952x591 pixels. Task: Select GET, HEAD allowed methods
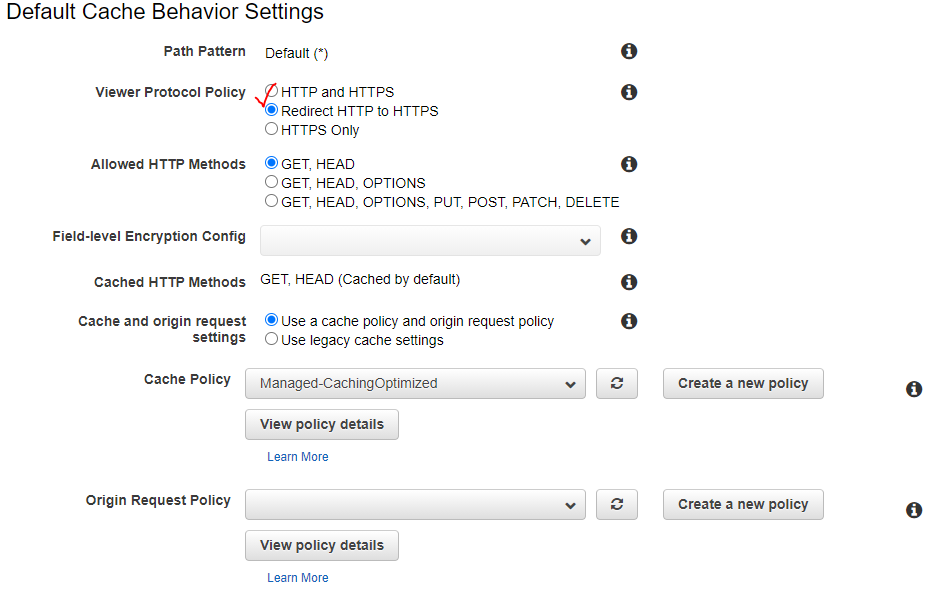pyautogui.click(x=271, y=163)
